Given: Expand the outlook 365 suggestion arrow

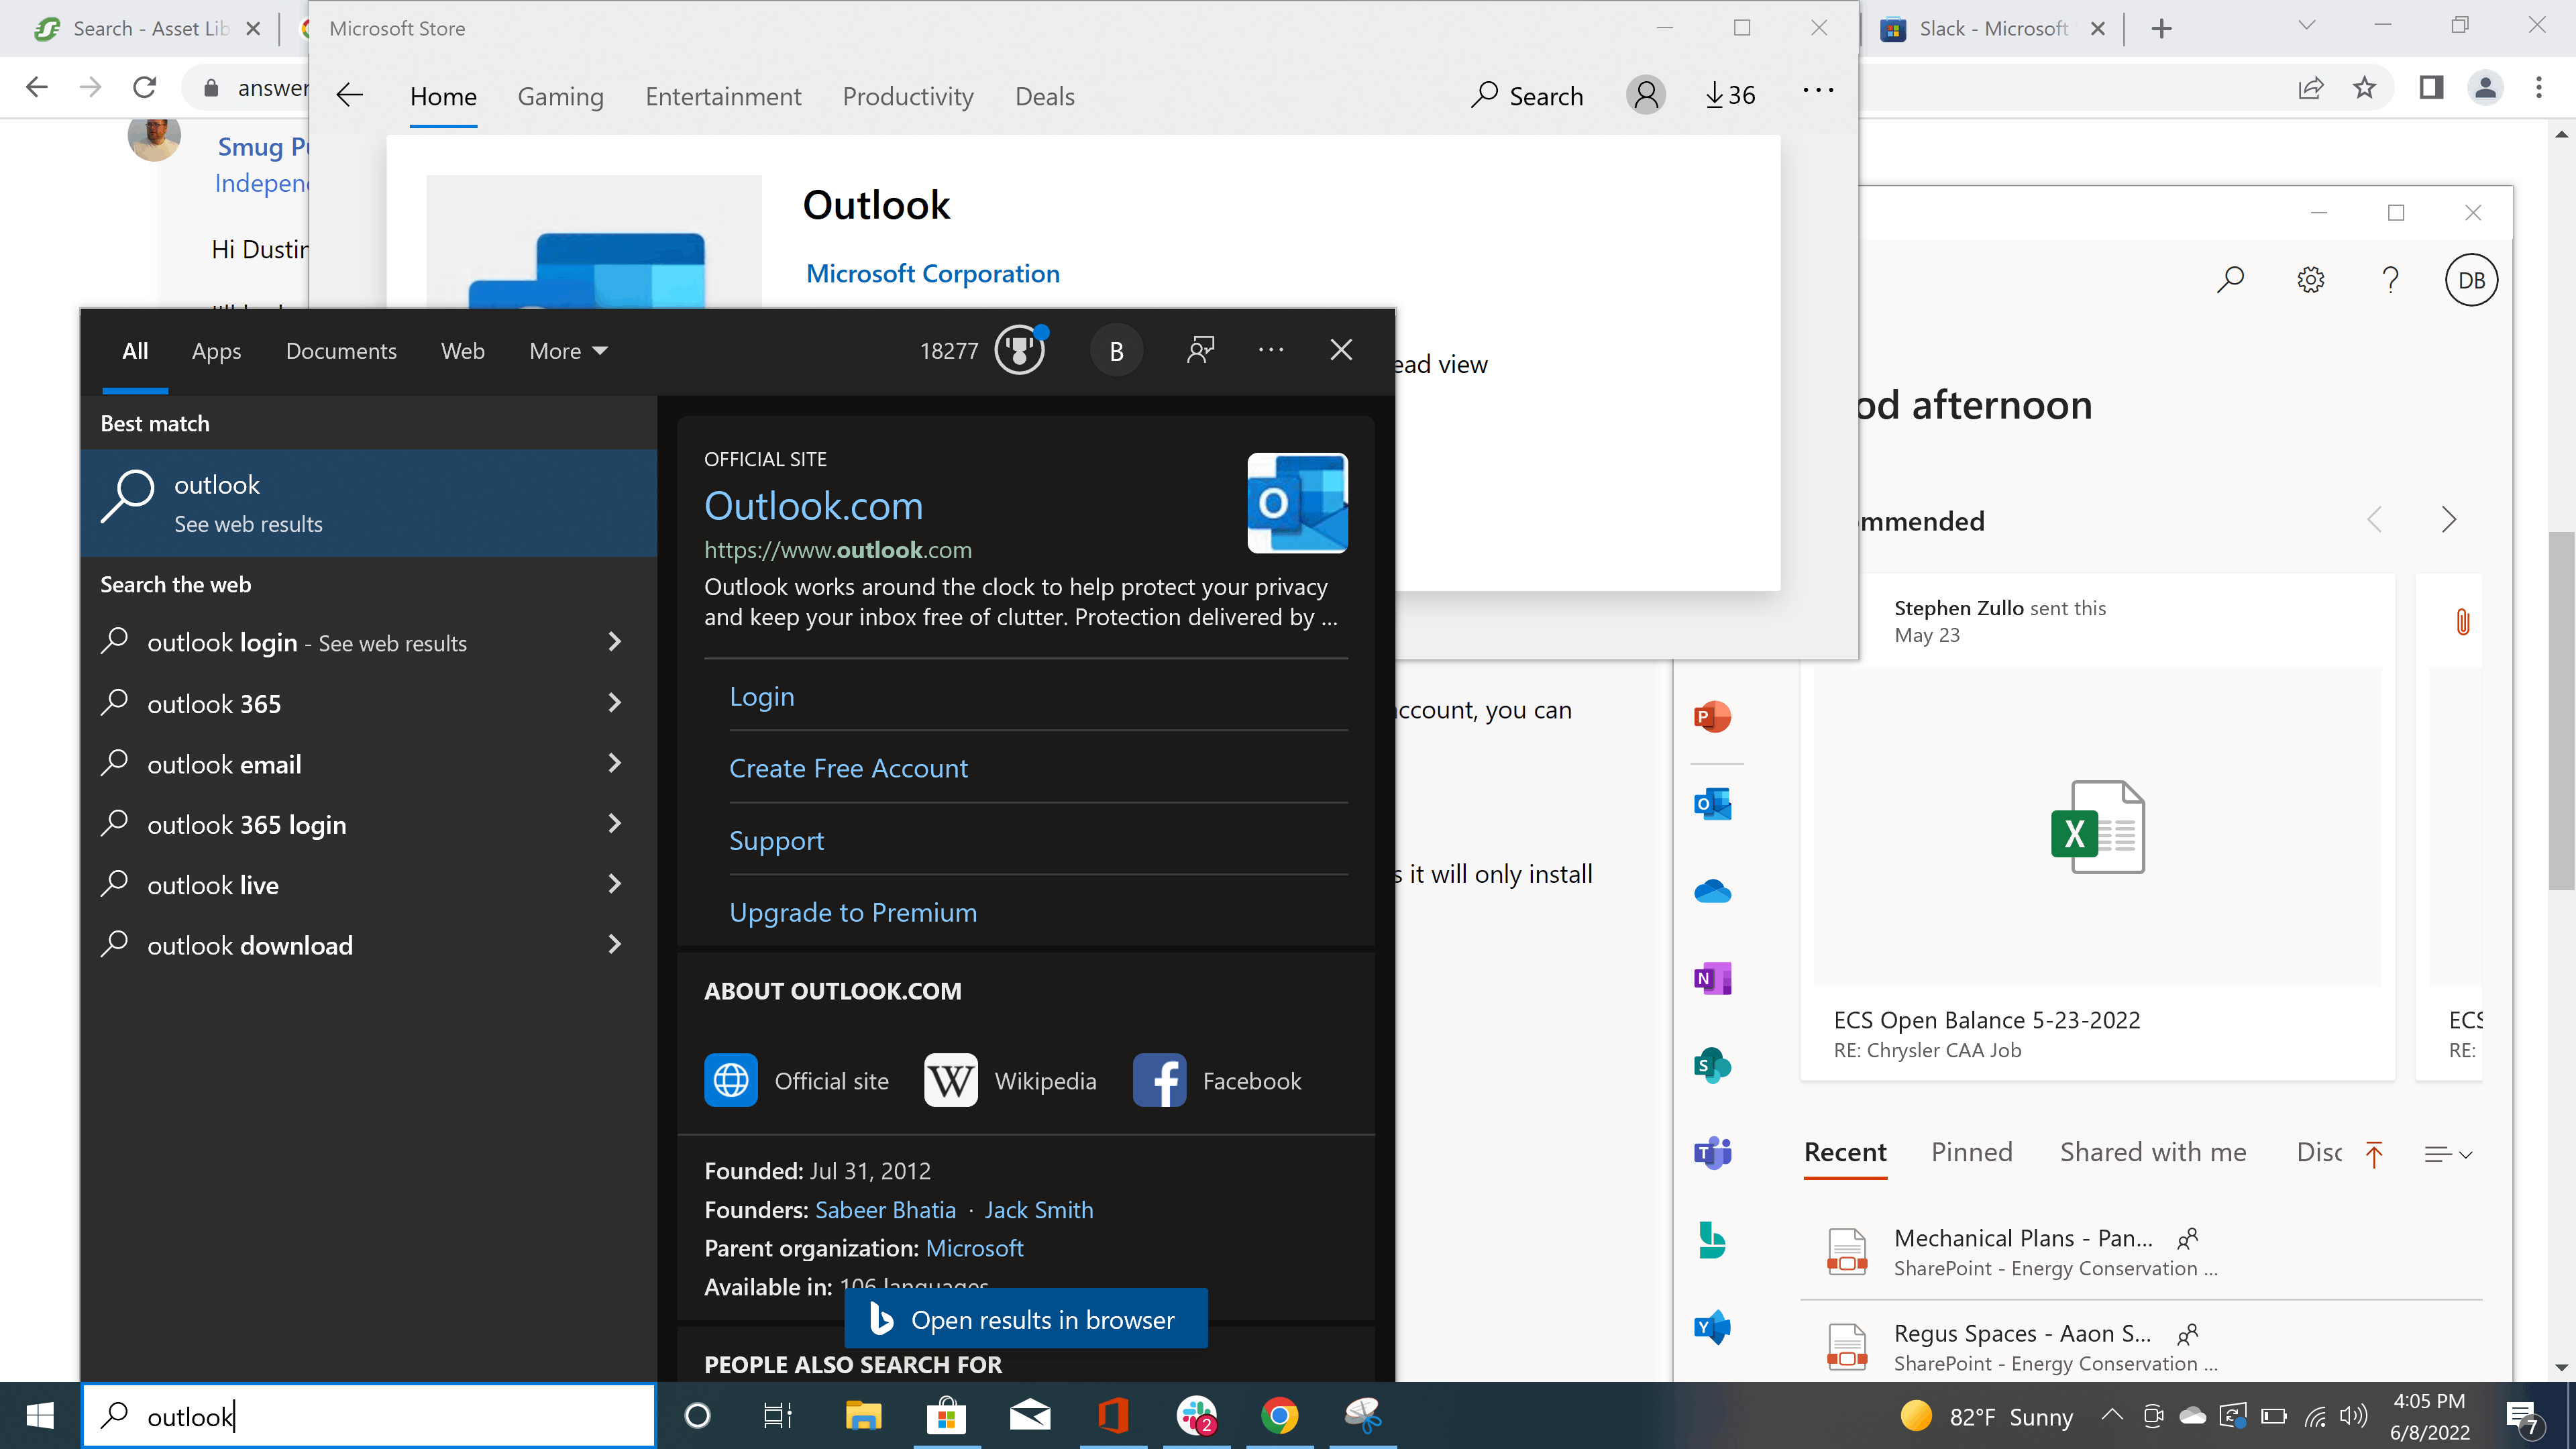Looking at the screenshot, I should (x=615, y=703).
